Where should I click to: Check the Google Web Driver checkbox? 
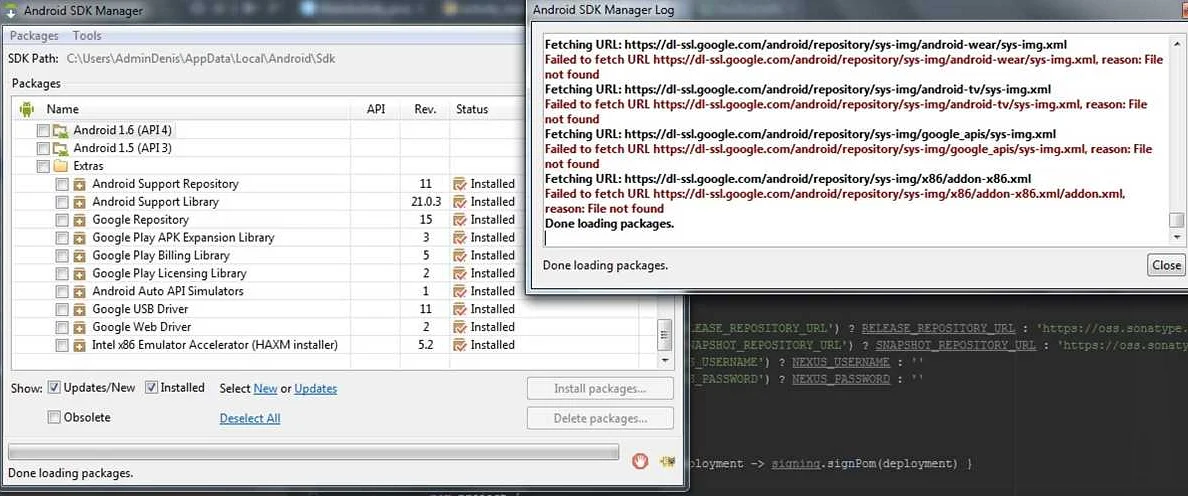62,327
